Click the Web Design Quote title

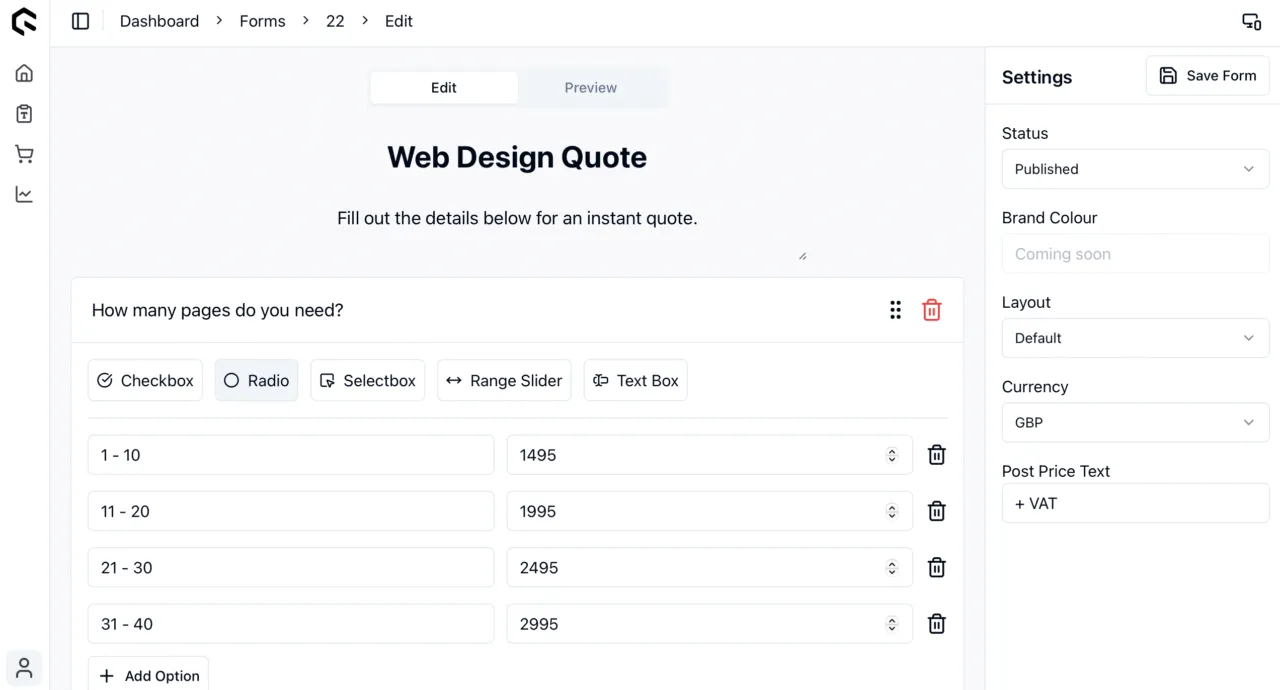point(517,157)
